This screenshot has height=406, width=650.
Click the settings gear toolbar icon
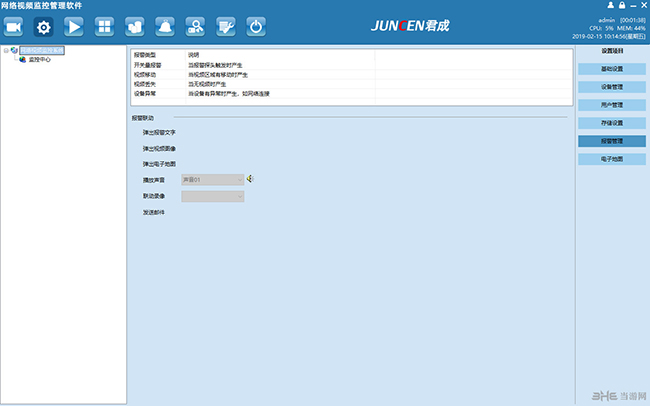[44, 27]
